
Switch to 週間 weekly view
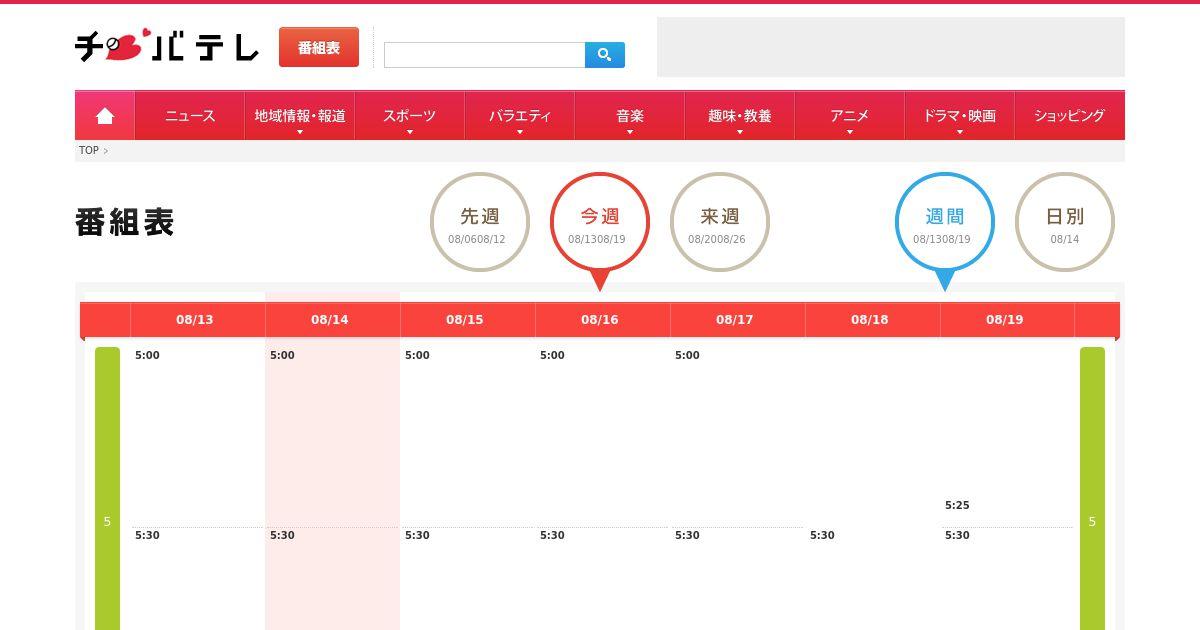point(945,222)
